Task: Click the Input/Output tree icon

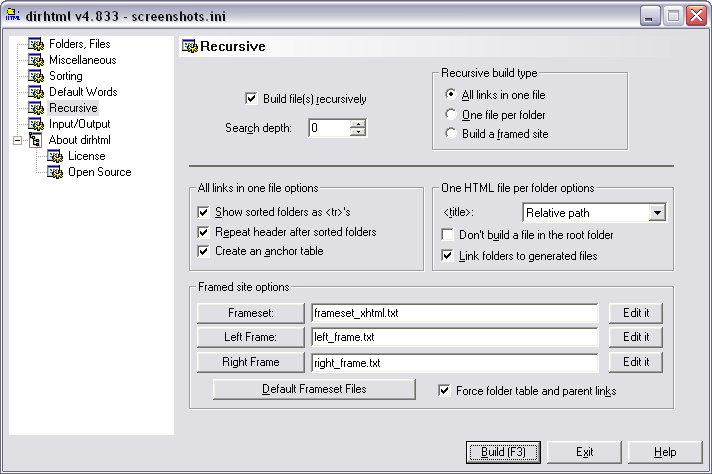Action: coord(36,124)
